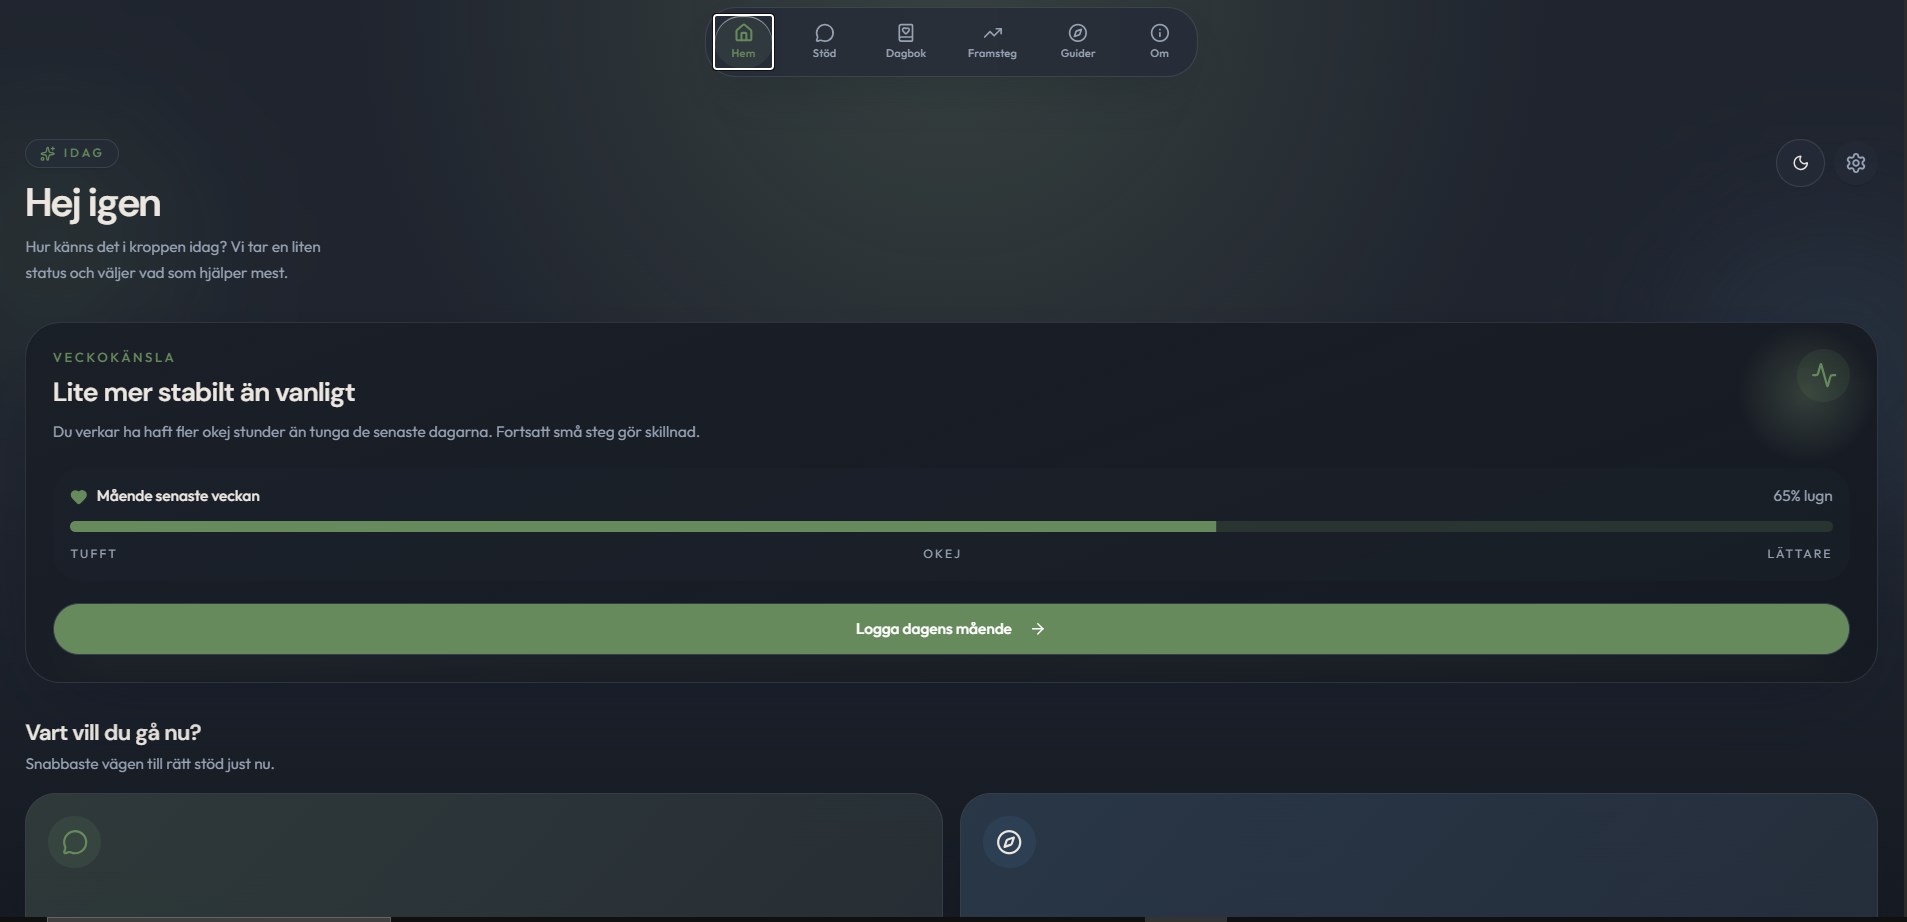The height and width of the screenshot is (922, 1907).
Task: Click the Logga dagens mående button
Action: click(x=951, y=629)
